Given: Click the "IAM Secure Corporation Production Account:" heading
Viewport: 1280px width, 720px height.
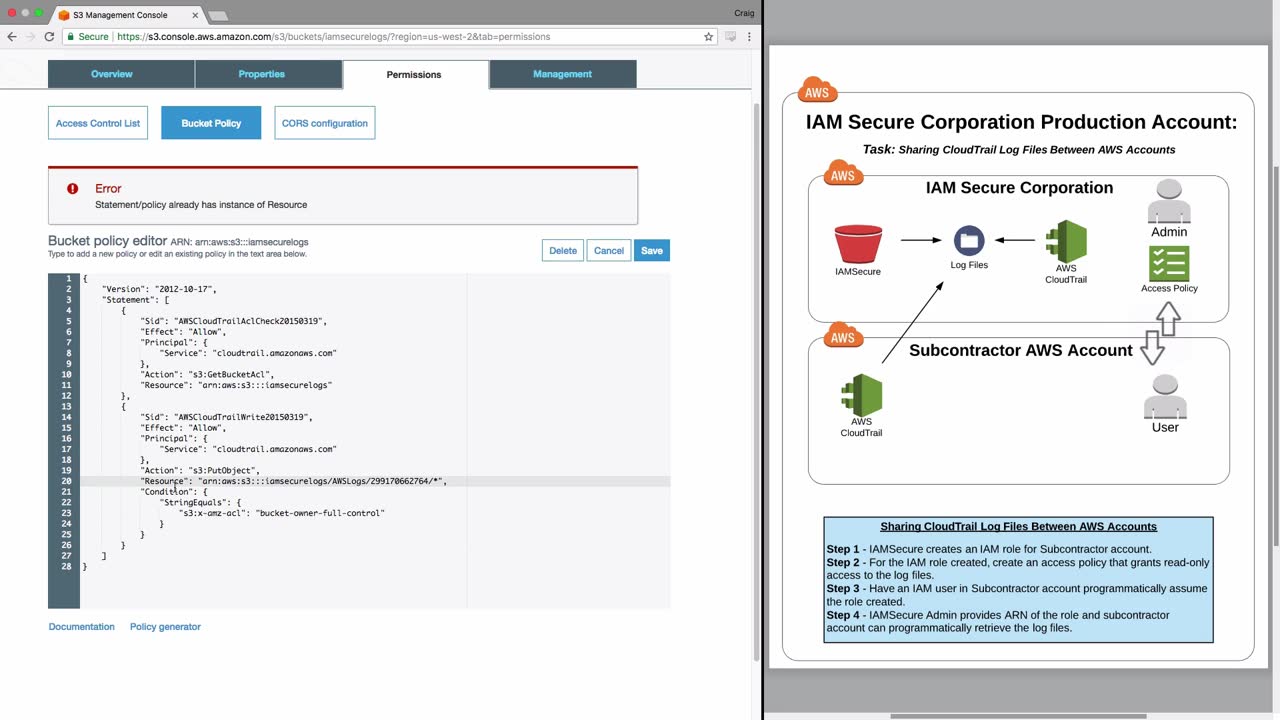Looking at the screenshot, I should 1021,122.
